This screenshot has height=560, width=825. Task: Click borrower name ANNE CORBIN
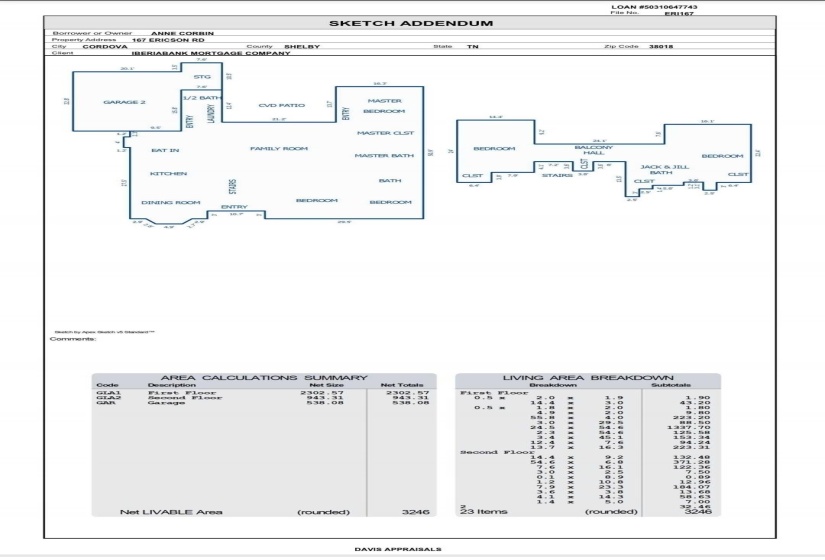click(x=182, y=33)
